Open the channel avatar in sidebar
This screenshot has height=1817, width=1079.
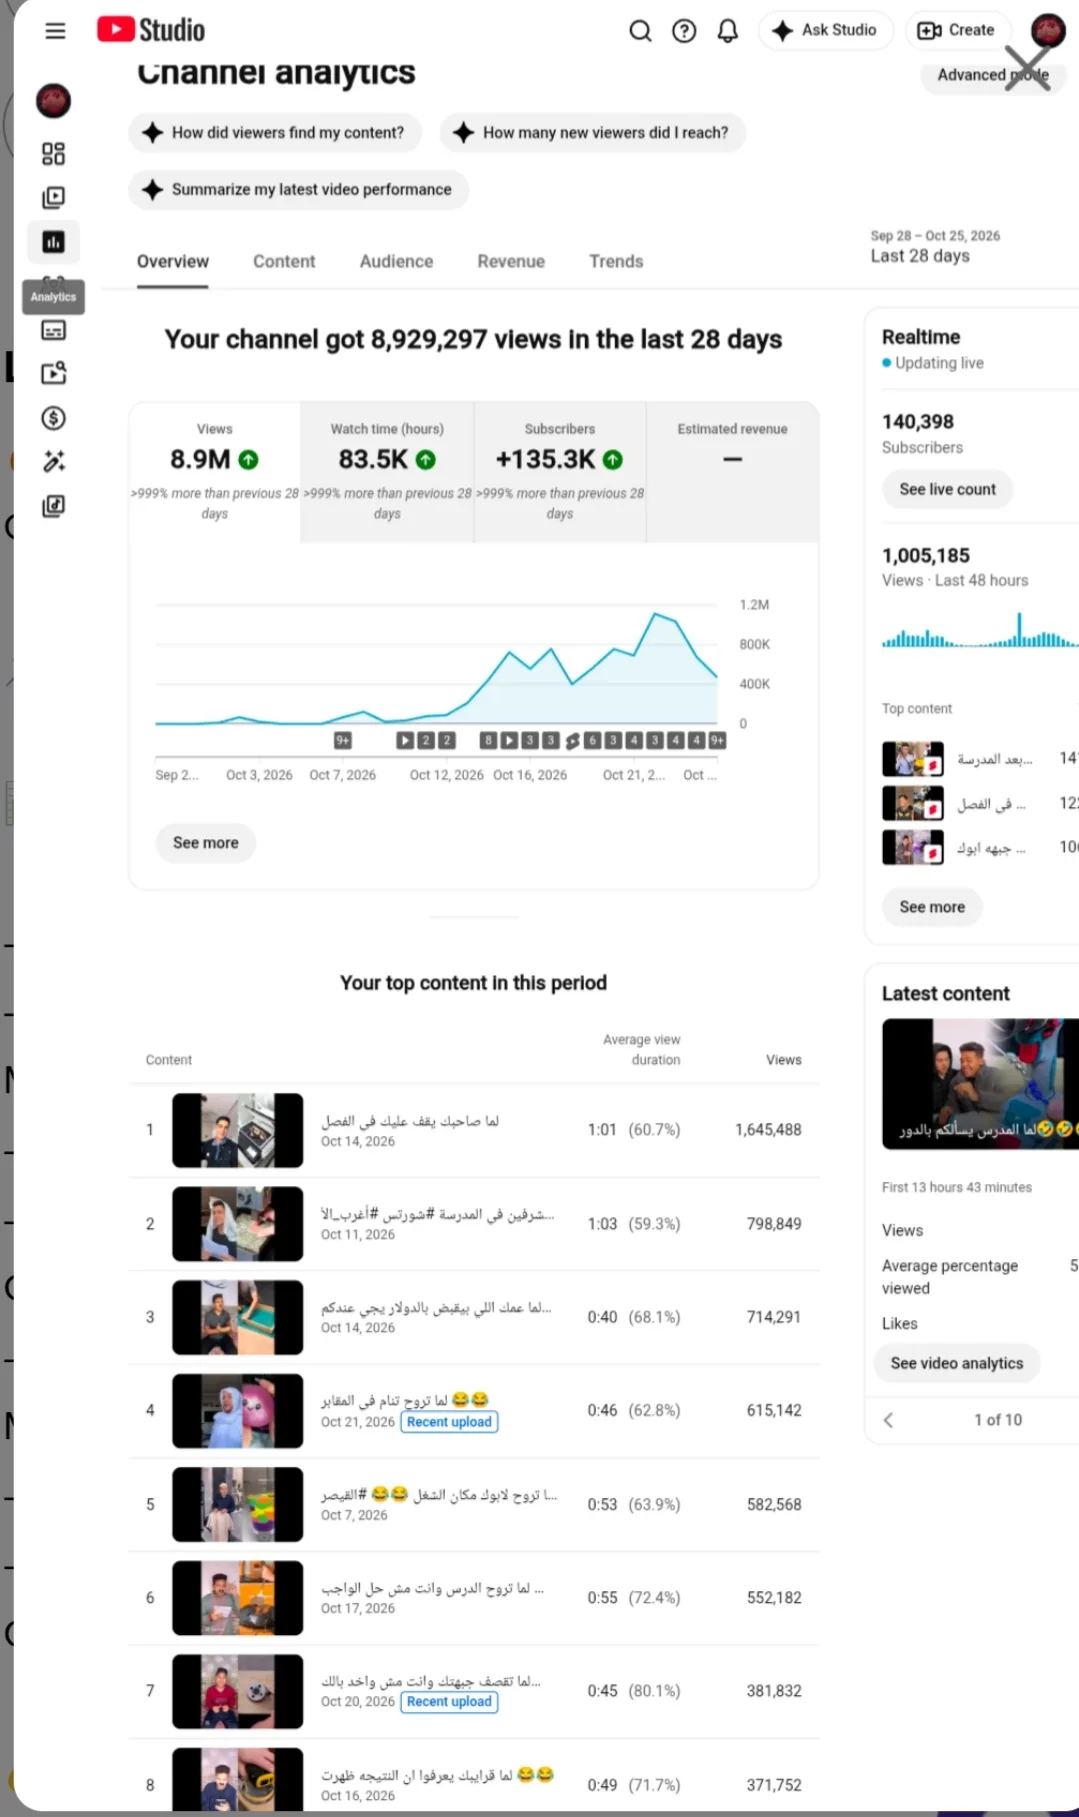coord(53,100)
